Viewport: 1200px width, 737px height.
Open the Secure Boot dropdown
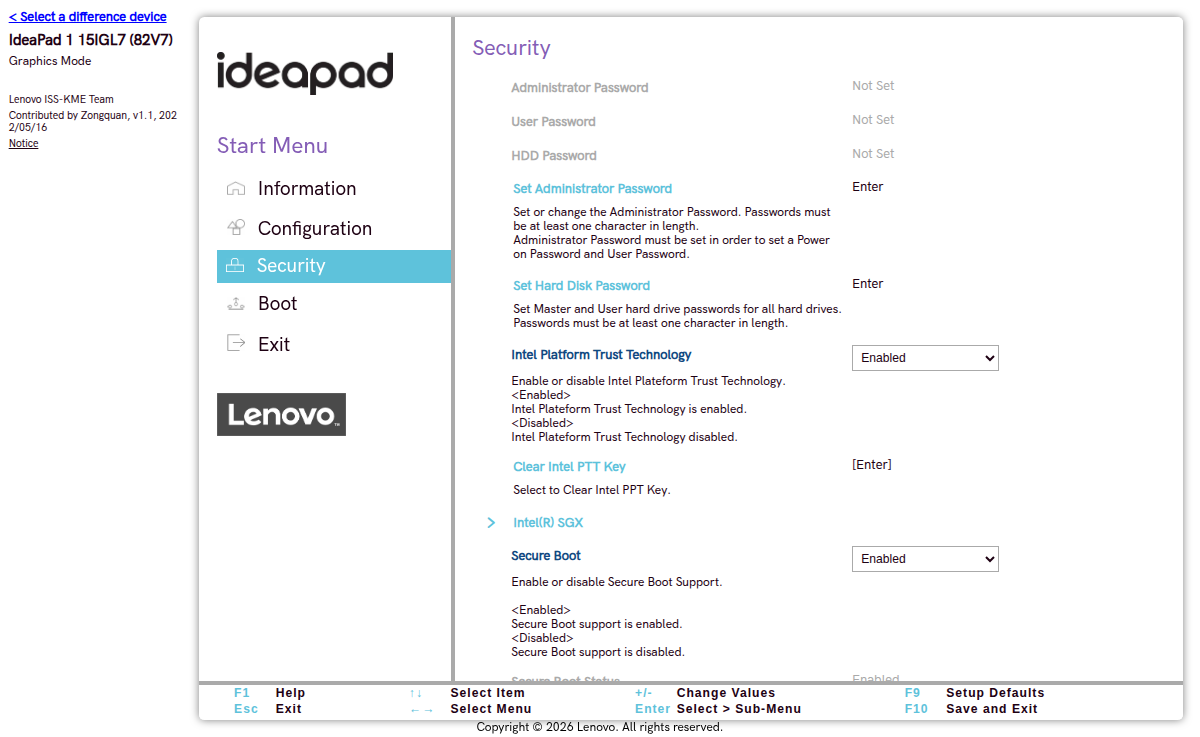[x=925, y=559]
